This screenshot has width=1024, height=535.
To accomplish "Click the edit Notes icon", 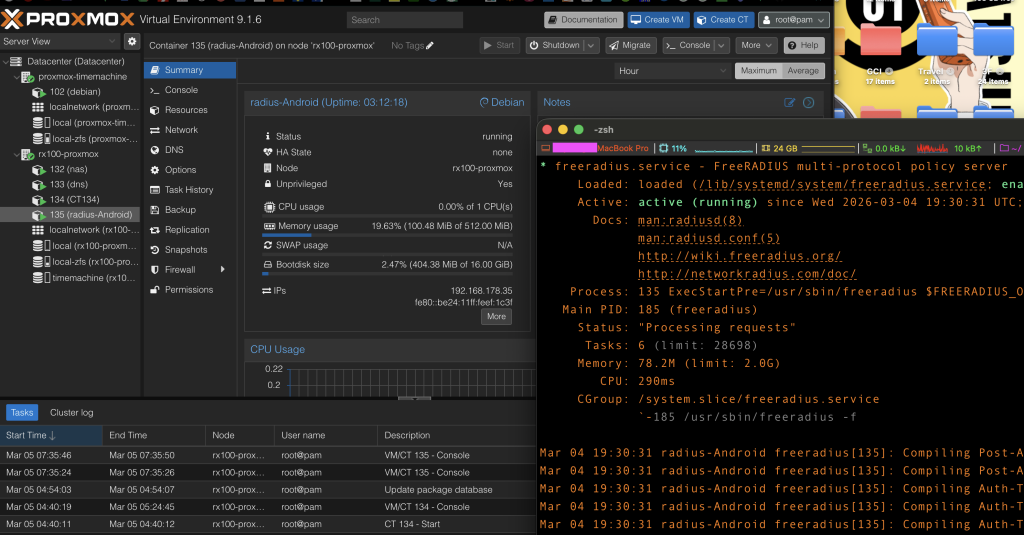I will coord(790,102).
